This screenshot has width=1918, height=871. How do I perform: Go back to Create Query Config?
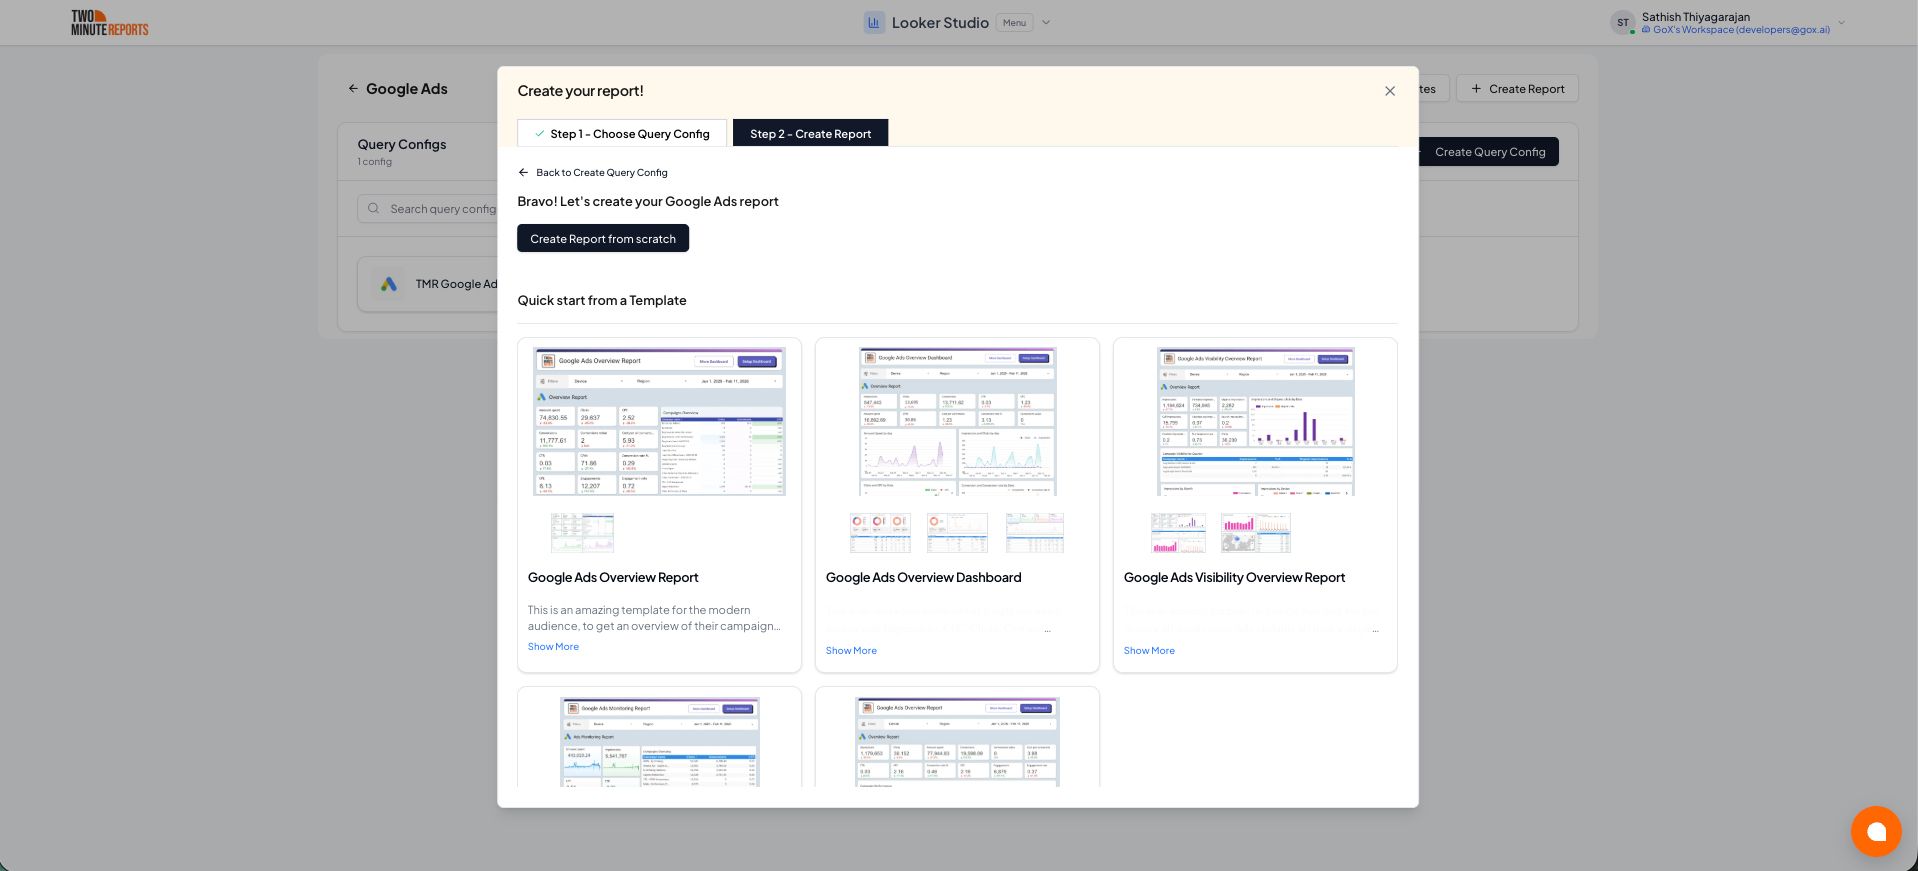point(593,172)
